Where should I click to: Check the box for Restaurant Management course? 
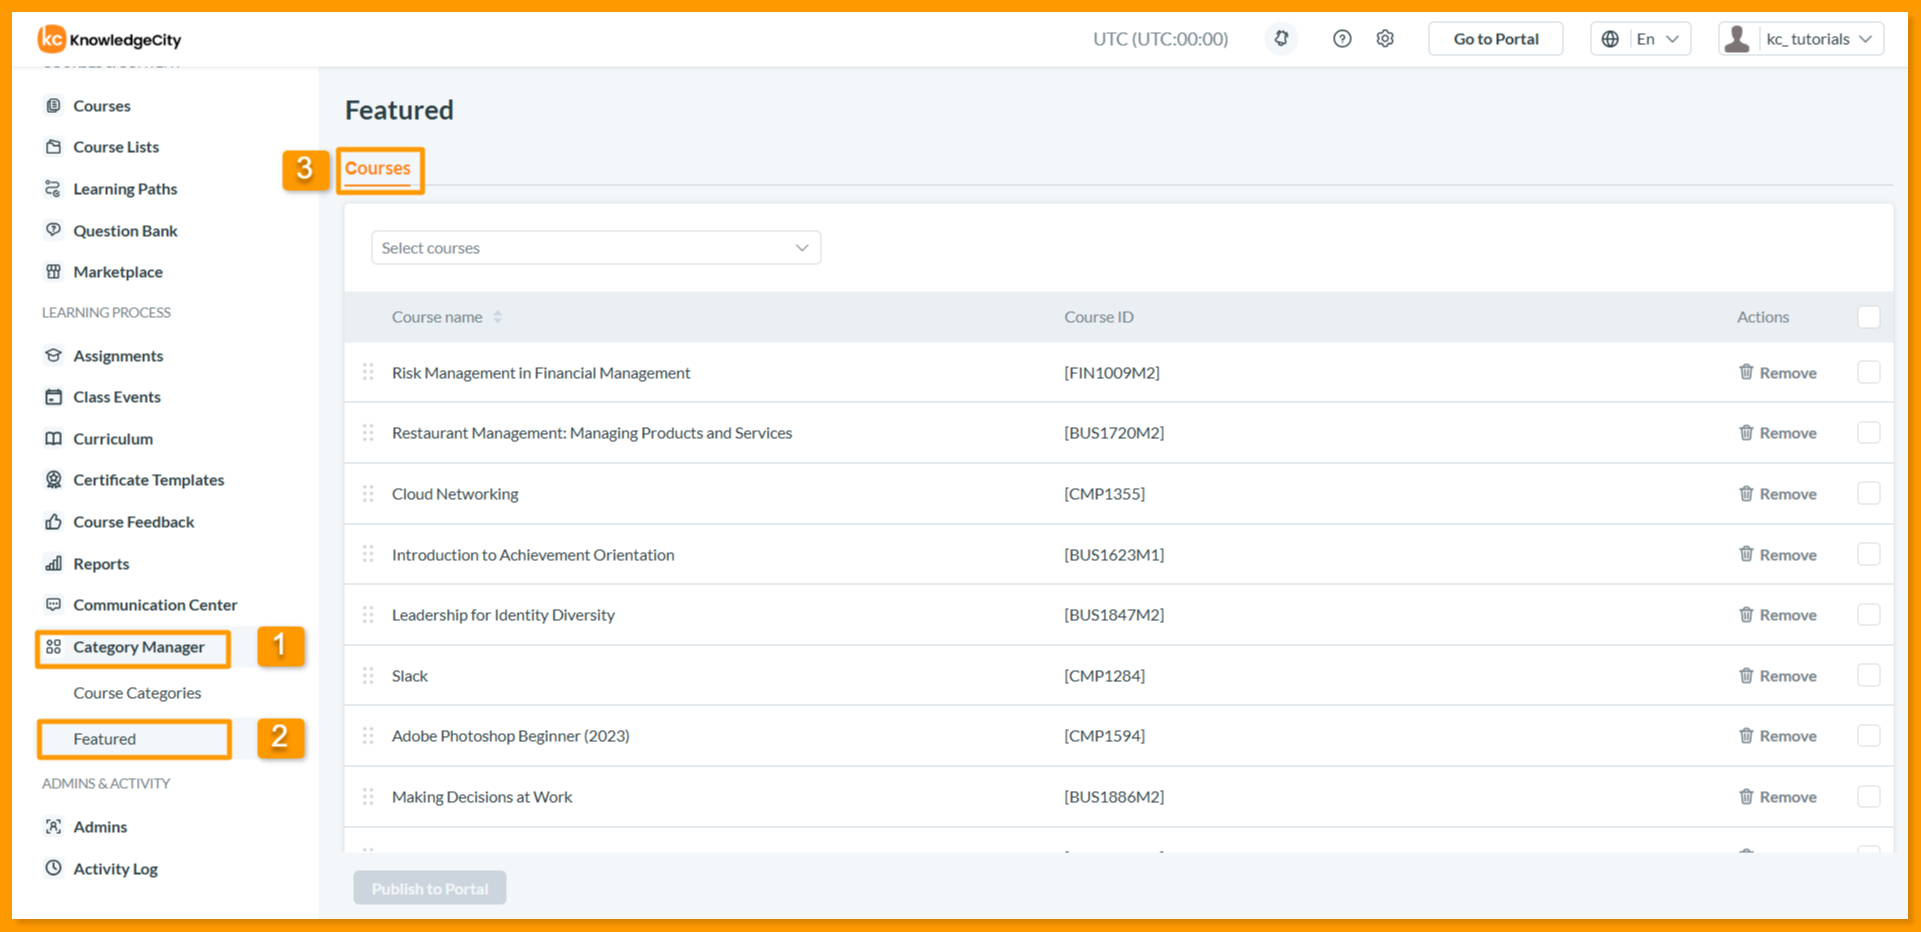click(1868, 433)
